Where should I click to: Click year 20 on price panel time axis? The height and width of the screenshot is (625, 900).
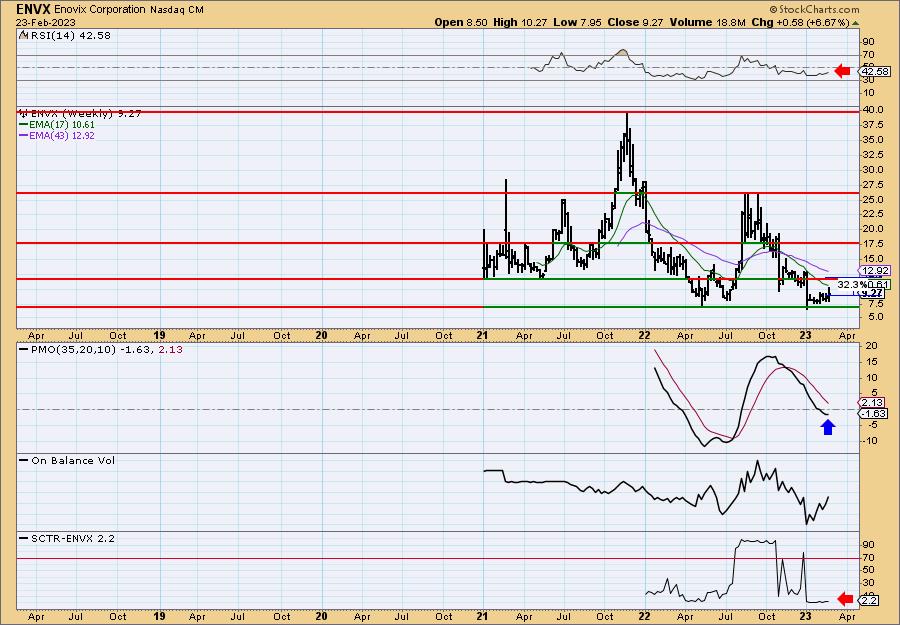[x=321, y=335]
